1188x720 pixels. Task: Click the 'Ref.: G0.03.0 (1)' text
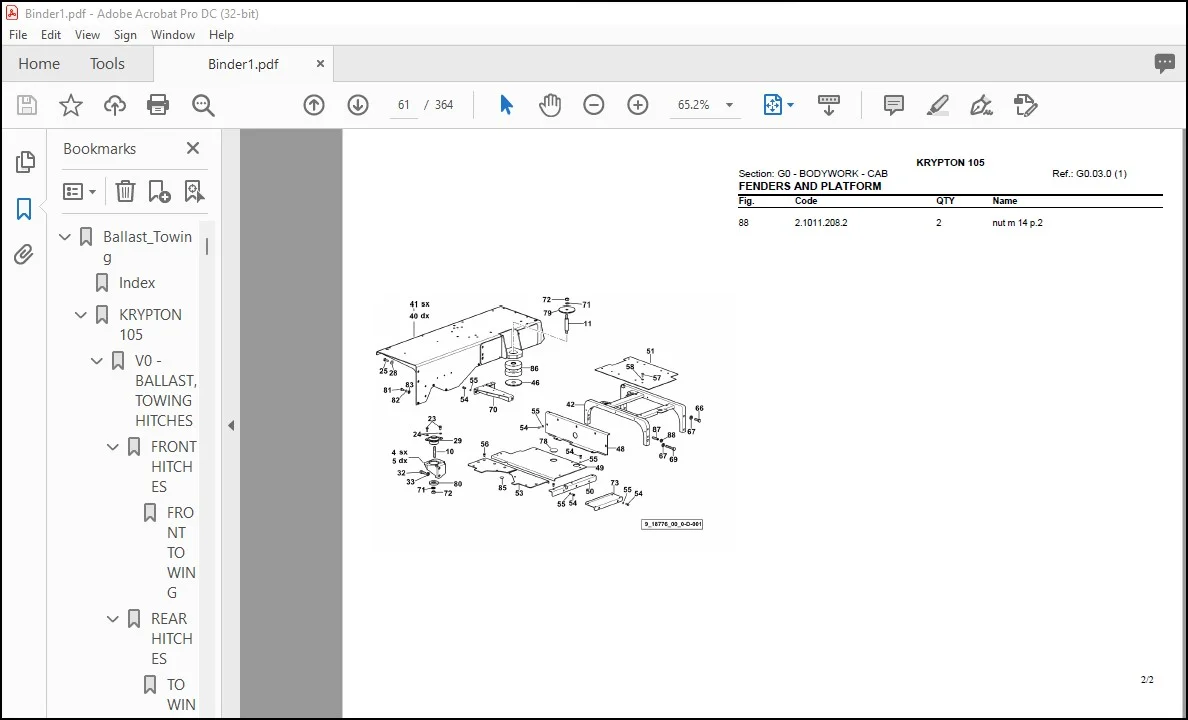coord(1089,174)
